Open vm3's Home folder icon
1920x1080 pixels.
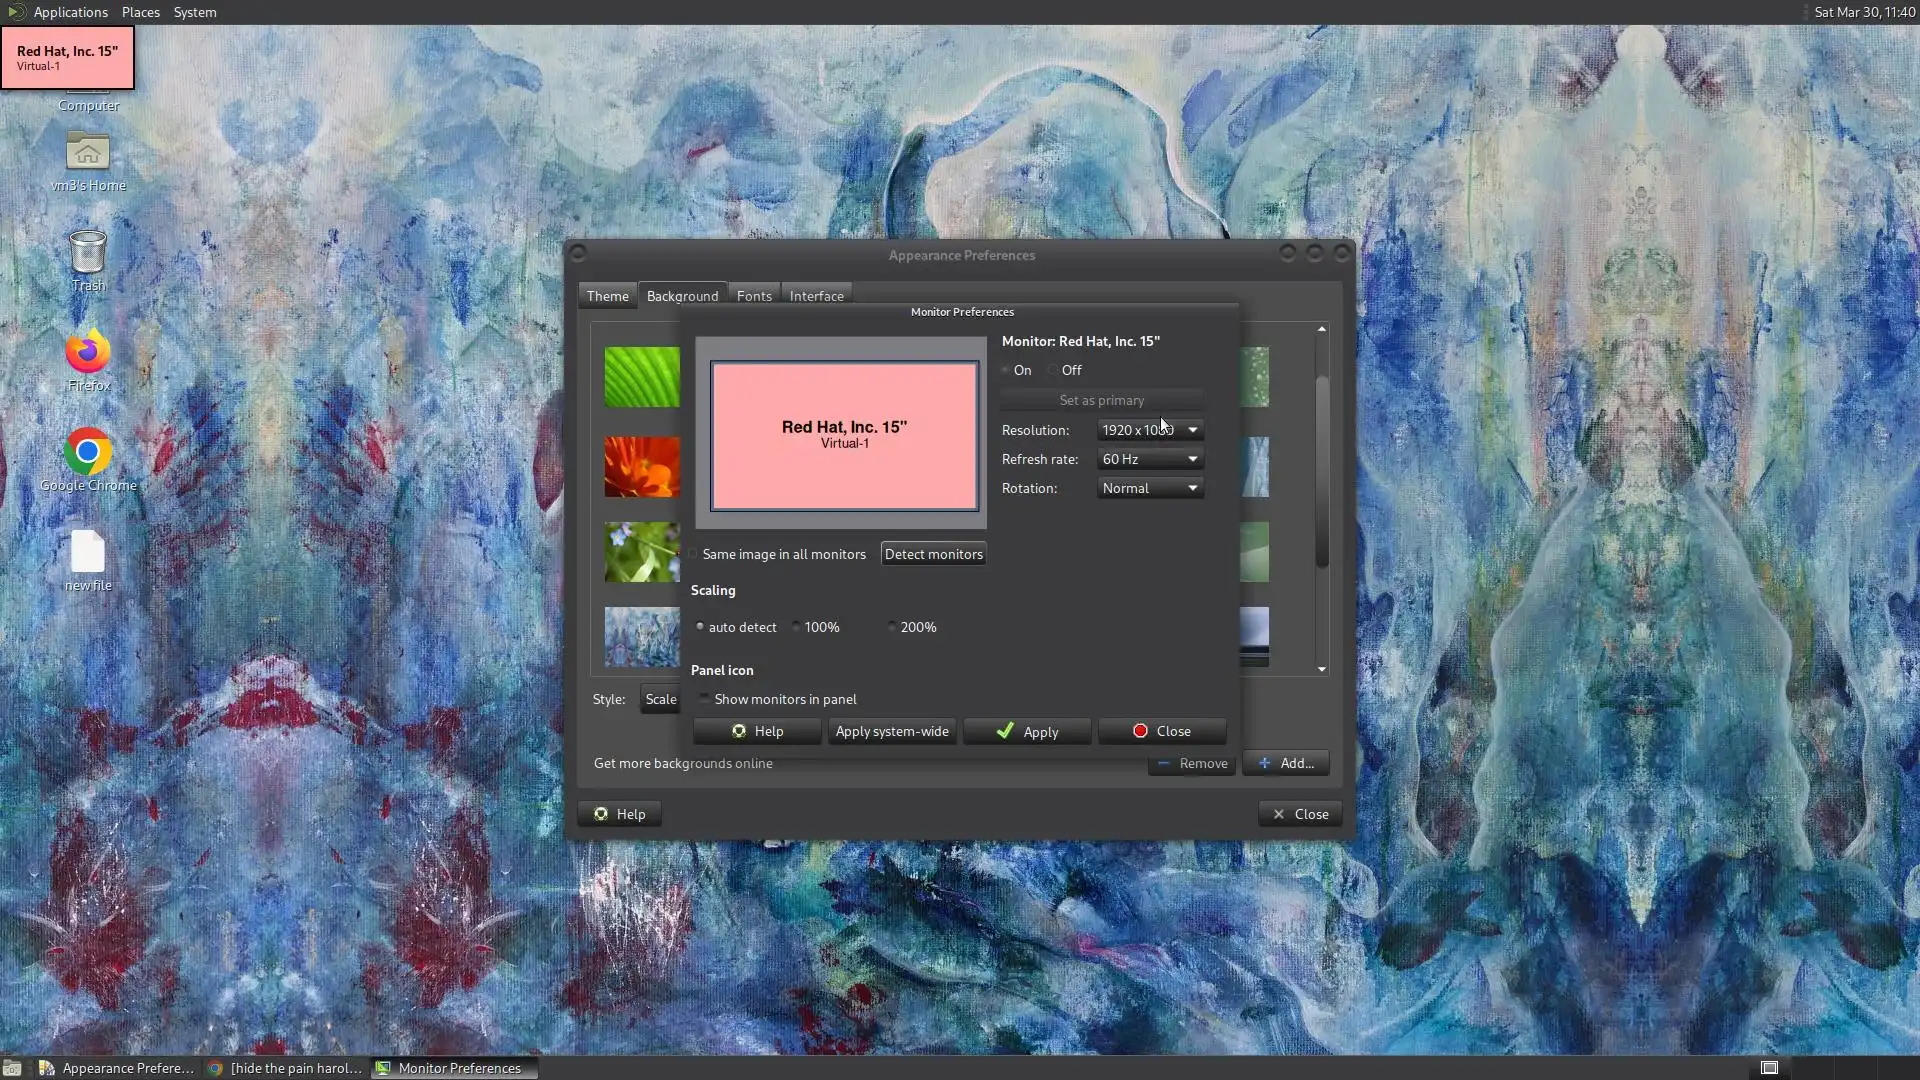(88, 152)
